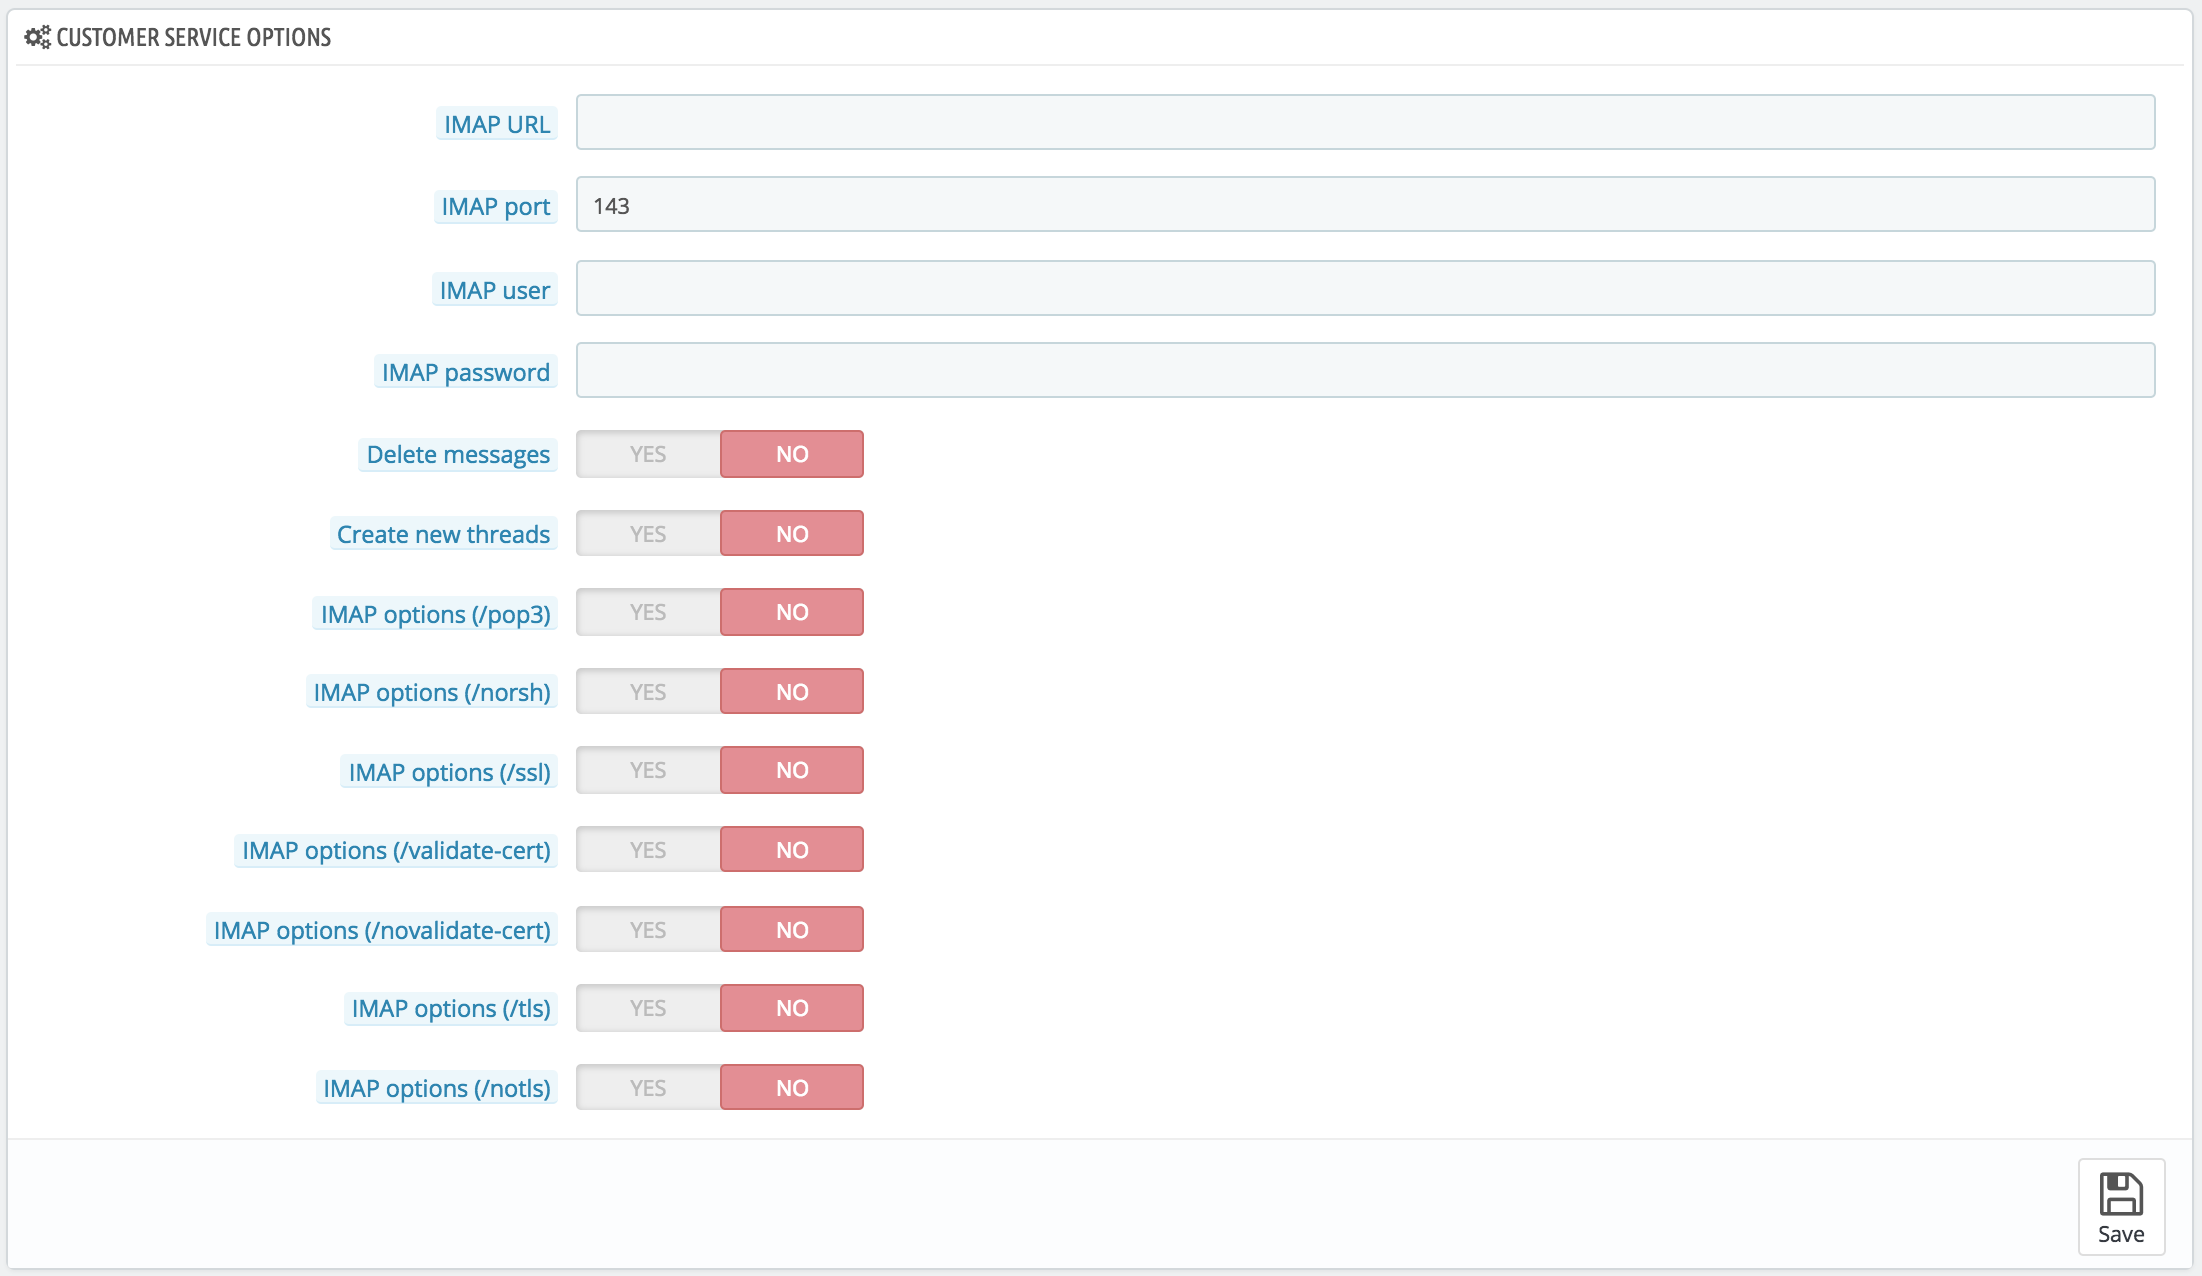Click NO for IMAP options (/notls)

coord(792,1088)
